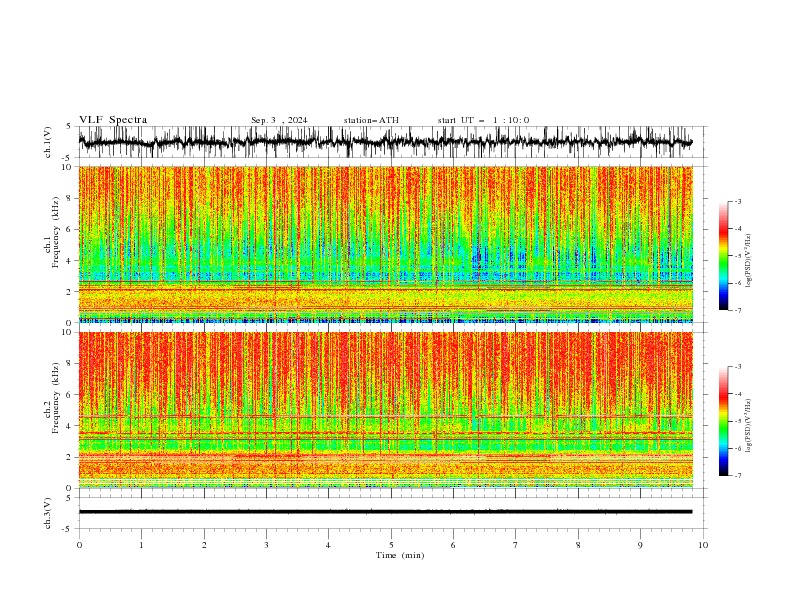Image resolution: width=792 pixels, height=612 pixels.
Task: Click the 'Time (min)' axis label
Action: [x=400, y=555]
